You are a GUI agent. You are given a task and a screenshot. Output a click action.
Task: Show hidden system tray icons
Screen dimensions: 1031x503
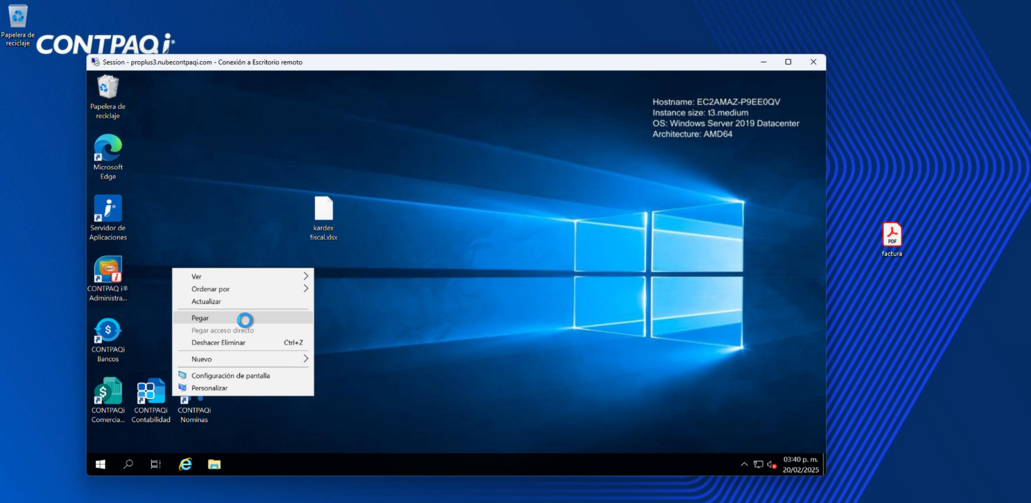(x=743, y=464)
